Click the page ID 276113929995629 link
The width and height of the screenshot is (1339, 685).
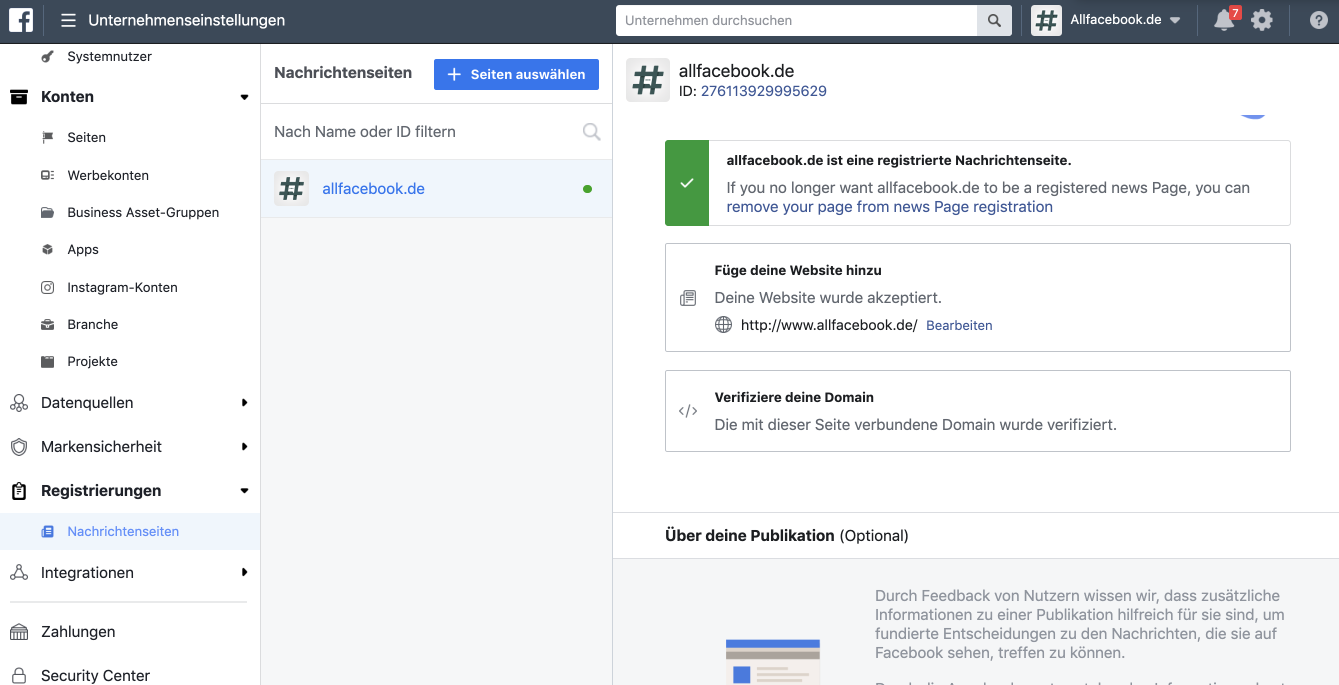click(x=763, y=91)
